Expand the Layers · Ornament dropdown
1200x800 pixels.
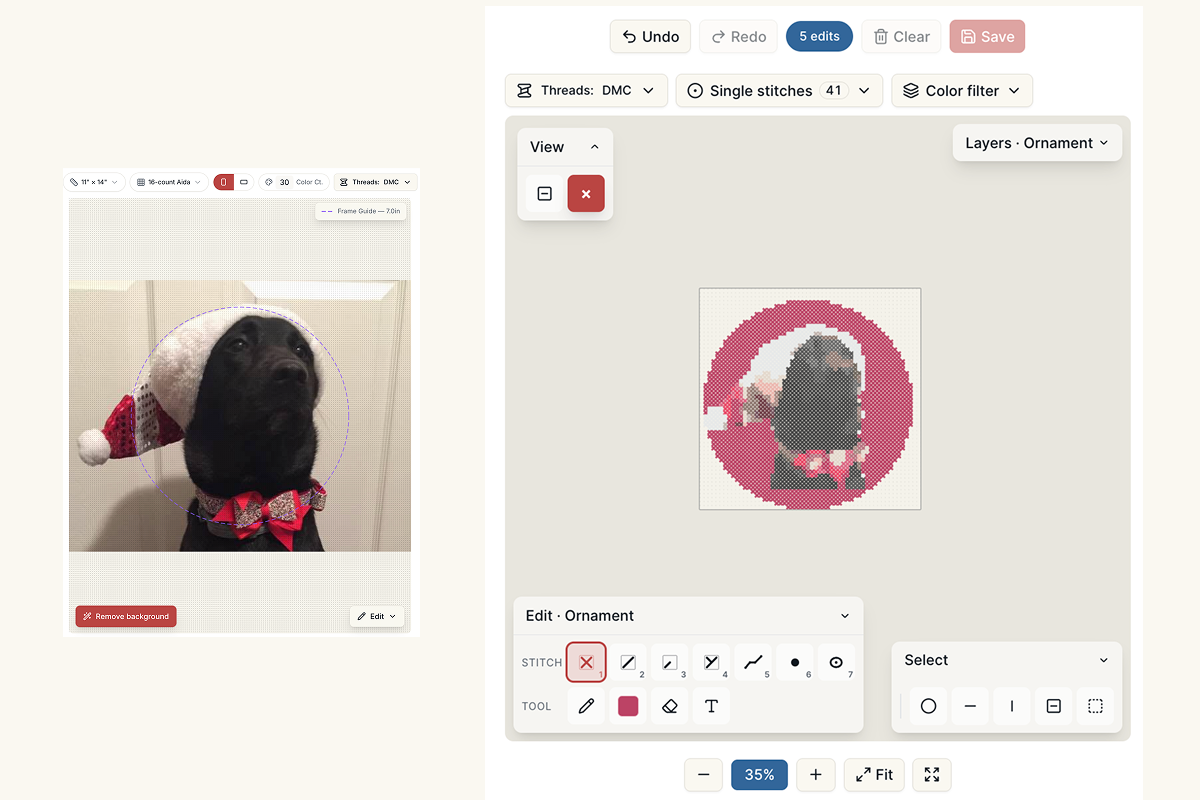point(1037,143)
